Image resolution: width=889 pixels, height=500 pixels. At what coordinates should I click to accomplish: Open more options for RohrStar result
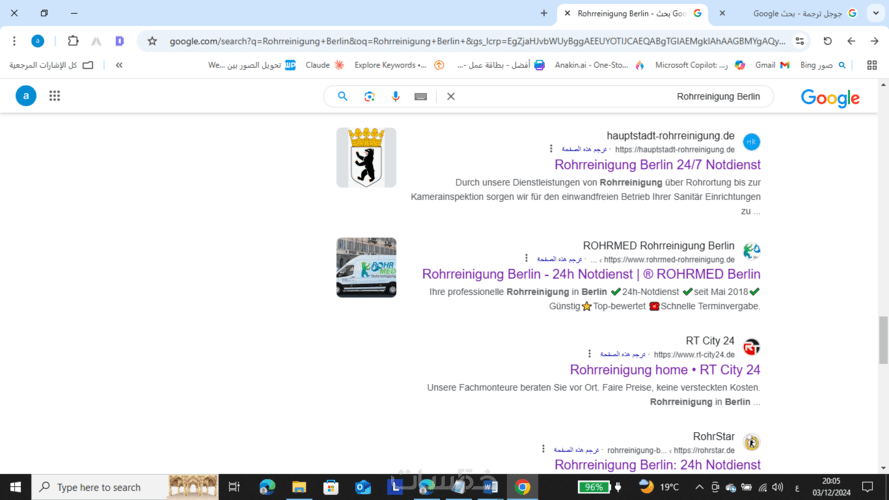[x=543, y=449]
